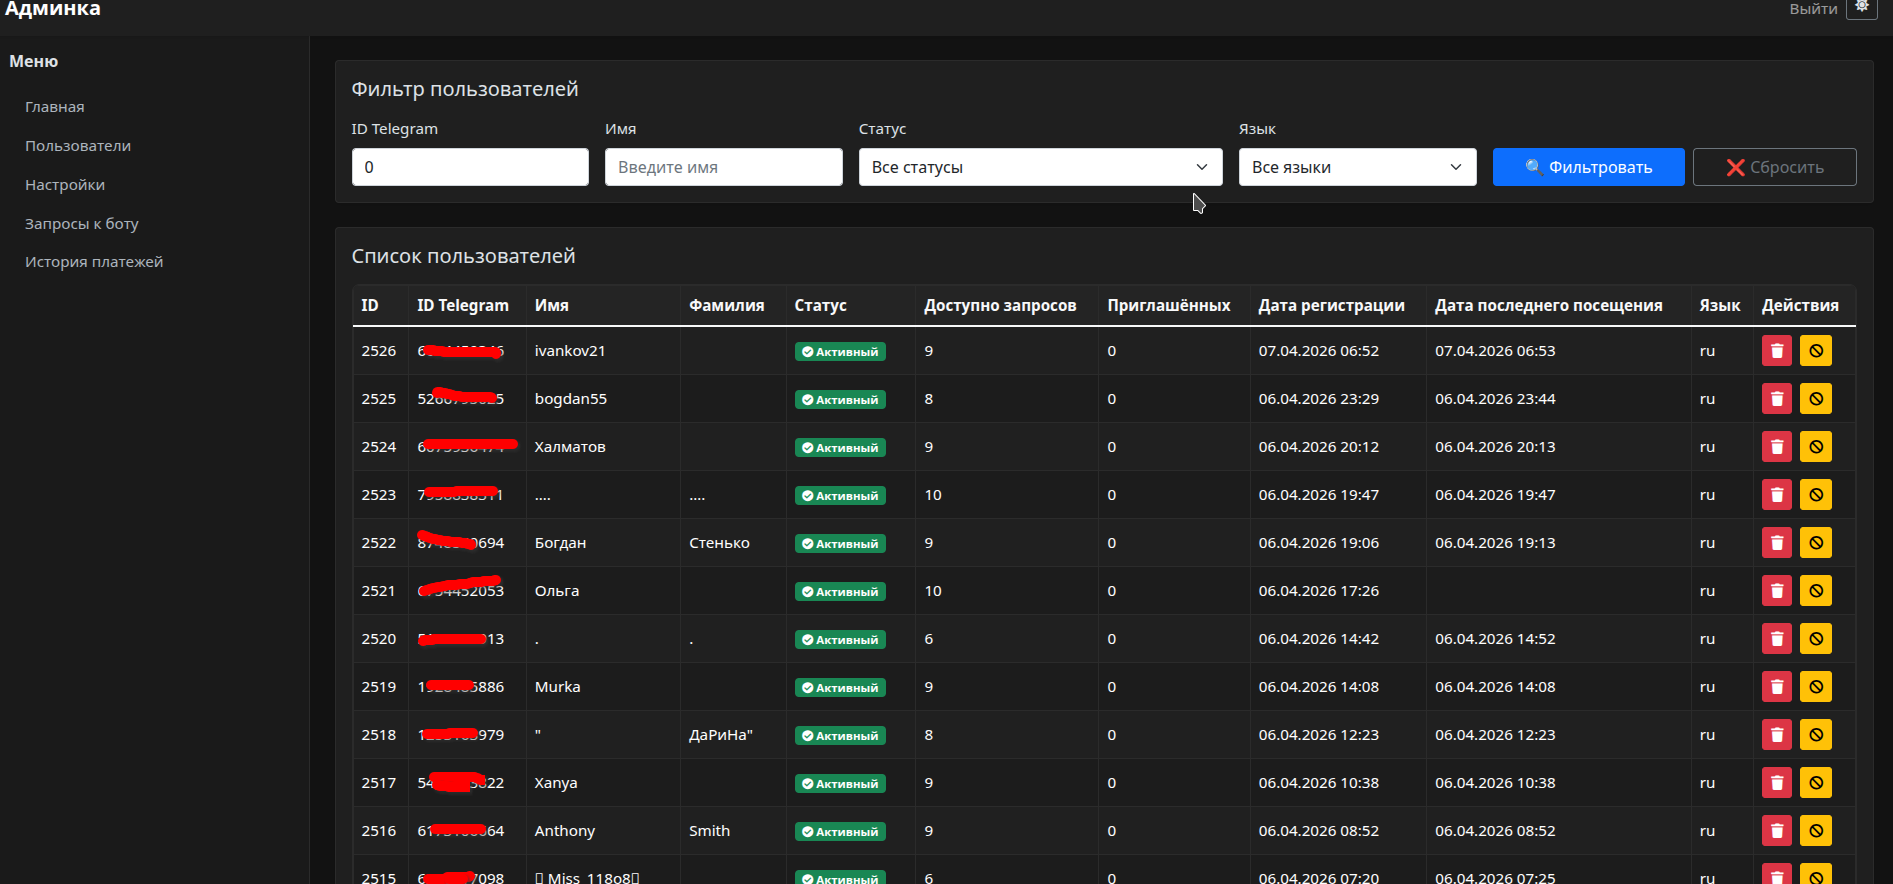Remove user Xanya using the trash icon
This screenshot has width=1893, height=884.
tap(1776, 783)
